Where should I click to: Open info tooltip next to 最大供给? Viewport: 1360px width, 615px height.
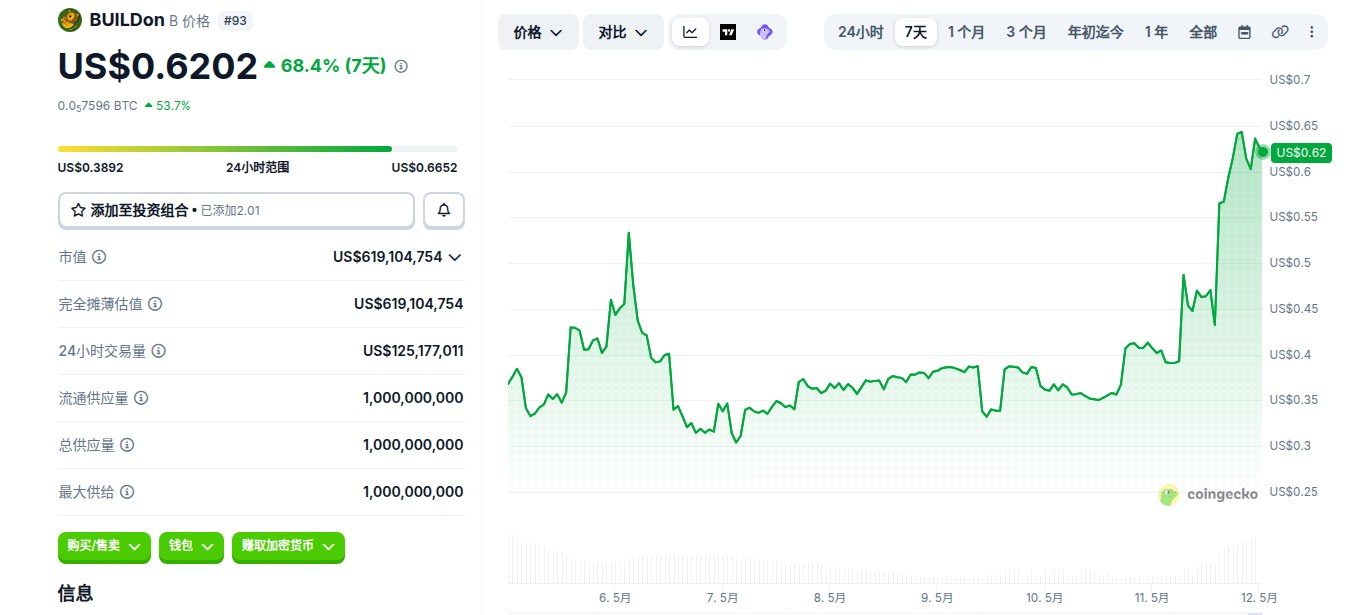pos(127,492)
